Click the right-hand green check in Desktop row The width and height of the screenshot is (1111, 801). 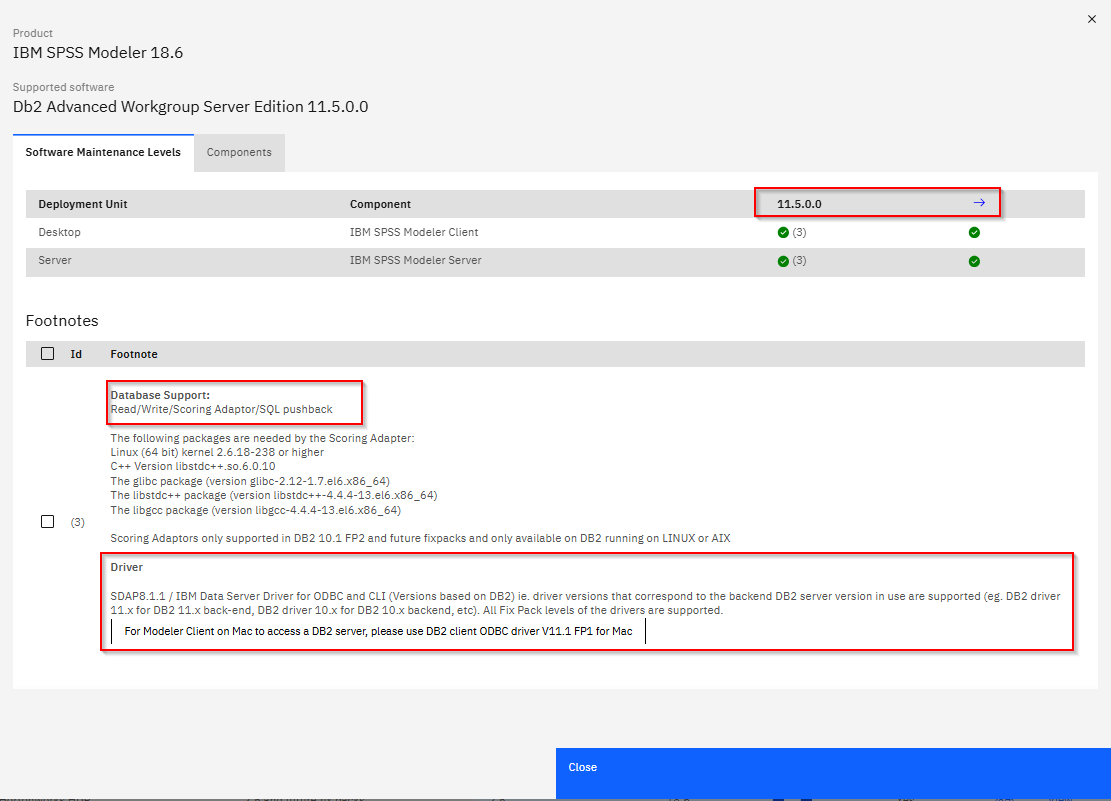click(x=974, y=233)
